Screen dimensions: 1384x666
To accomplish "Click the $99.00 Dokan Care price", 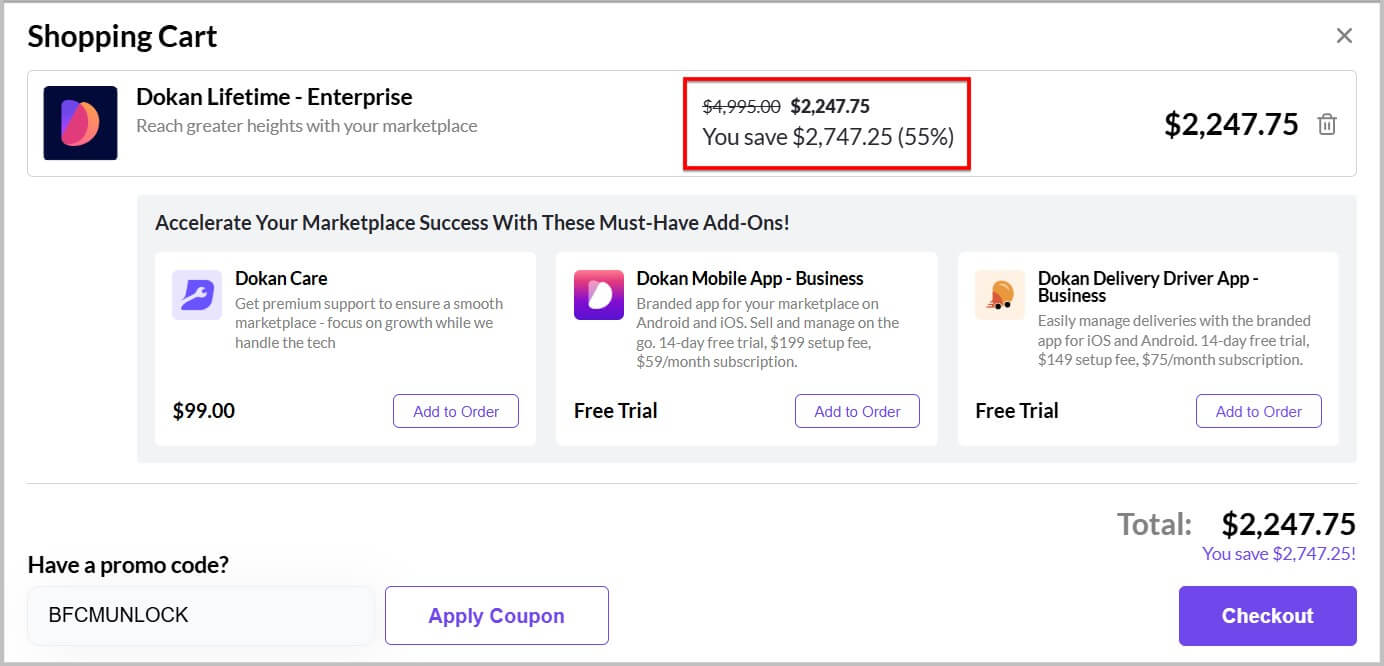I will (204, 411).
